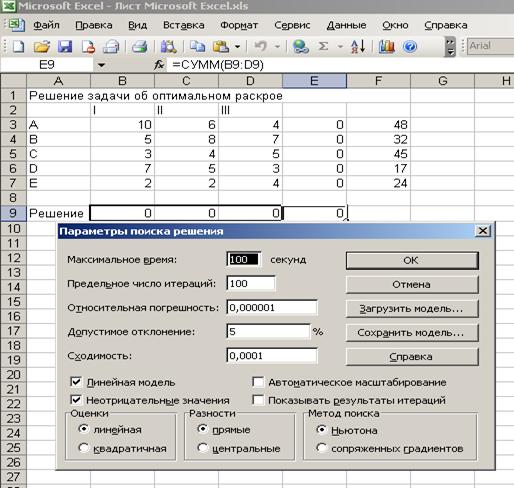This screenshot has width=514, height=488.
Task: Click the AutoSum sigma icon
Action: pyautogui.click(x=323, y=46)
